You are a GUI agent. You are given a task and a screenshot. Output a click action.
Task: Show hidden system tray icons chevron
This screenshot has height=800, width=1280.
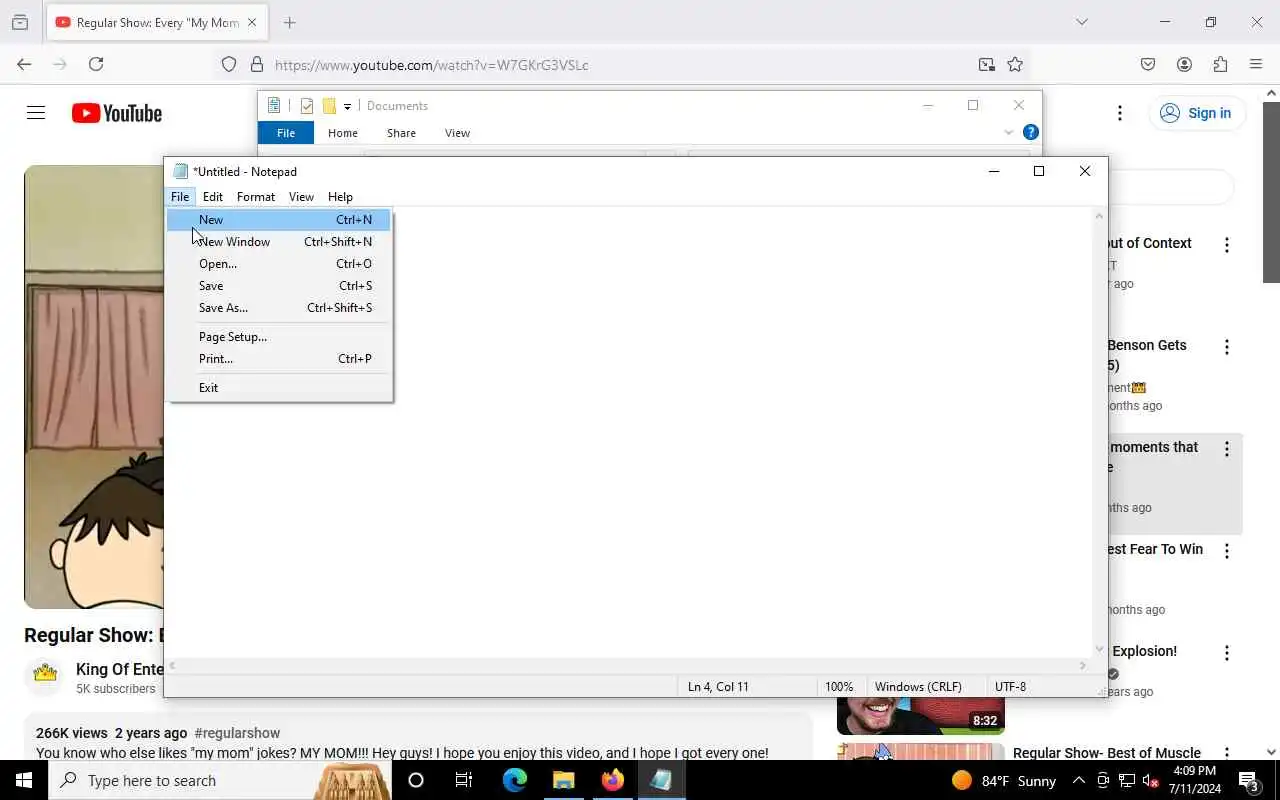pos(1079,780)
